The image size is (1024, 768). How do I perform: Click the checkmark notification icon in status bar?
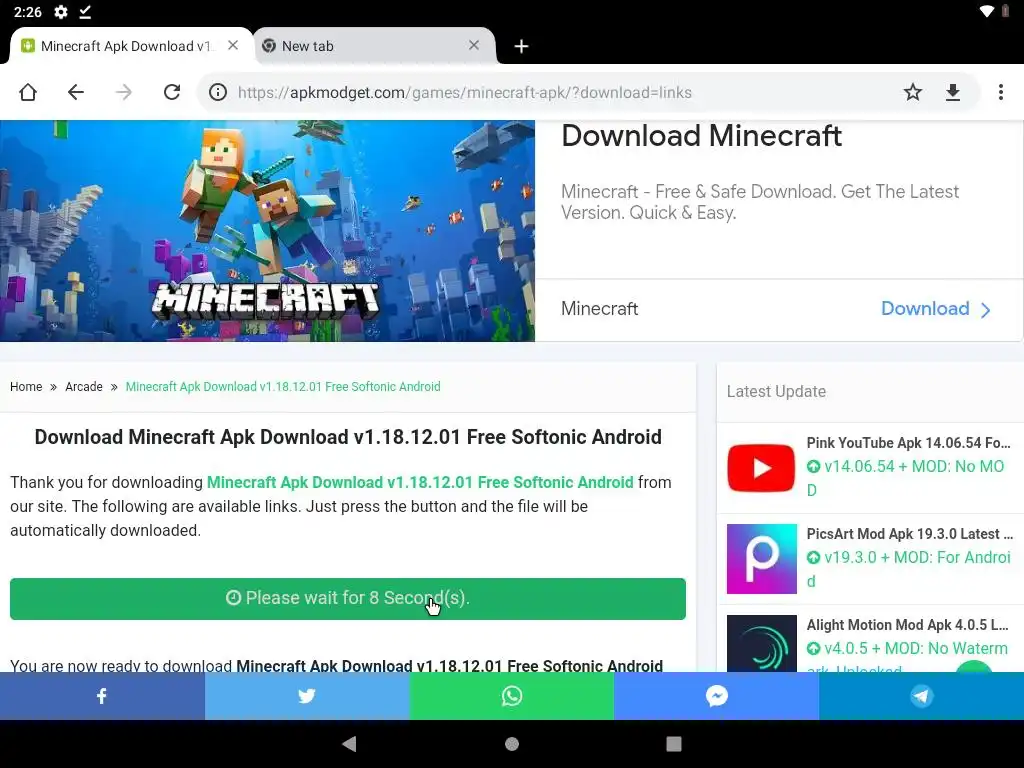85,12
